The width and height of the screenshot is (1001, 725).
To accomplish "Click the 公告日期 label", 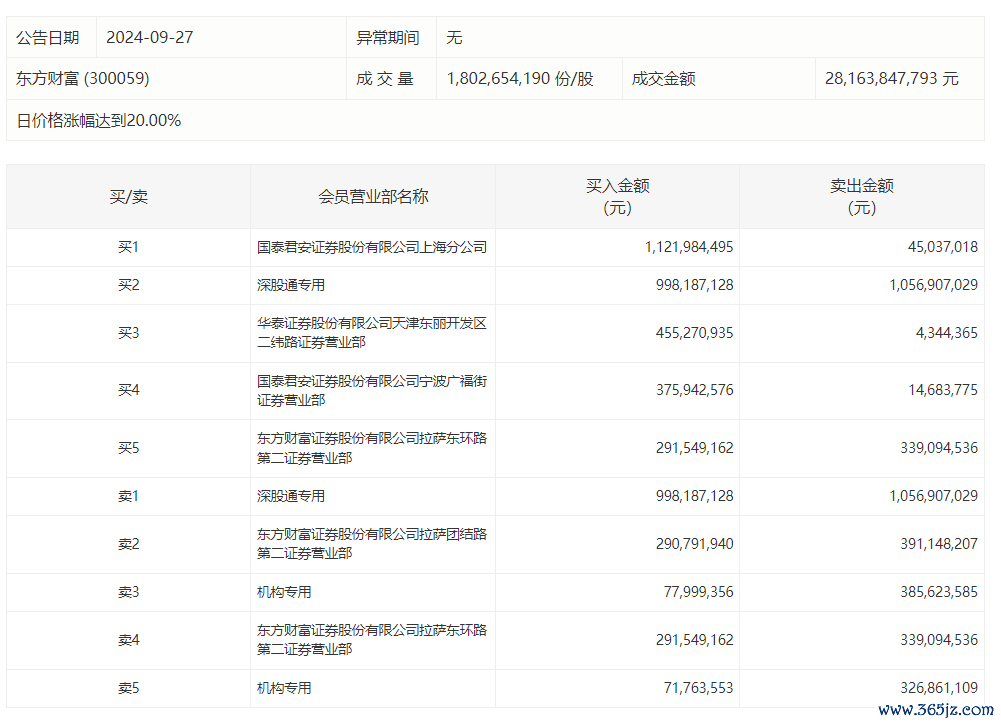I will tap(48, 38).
